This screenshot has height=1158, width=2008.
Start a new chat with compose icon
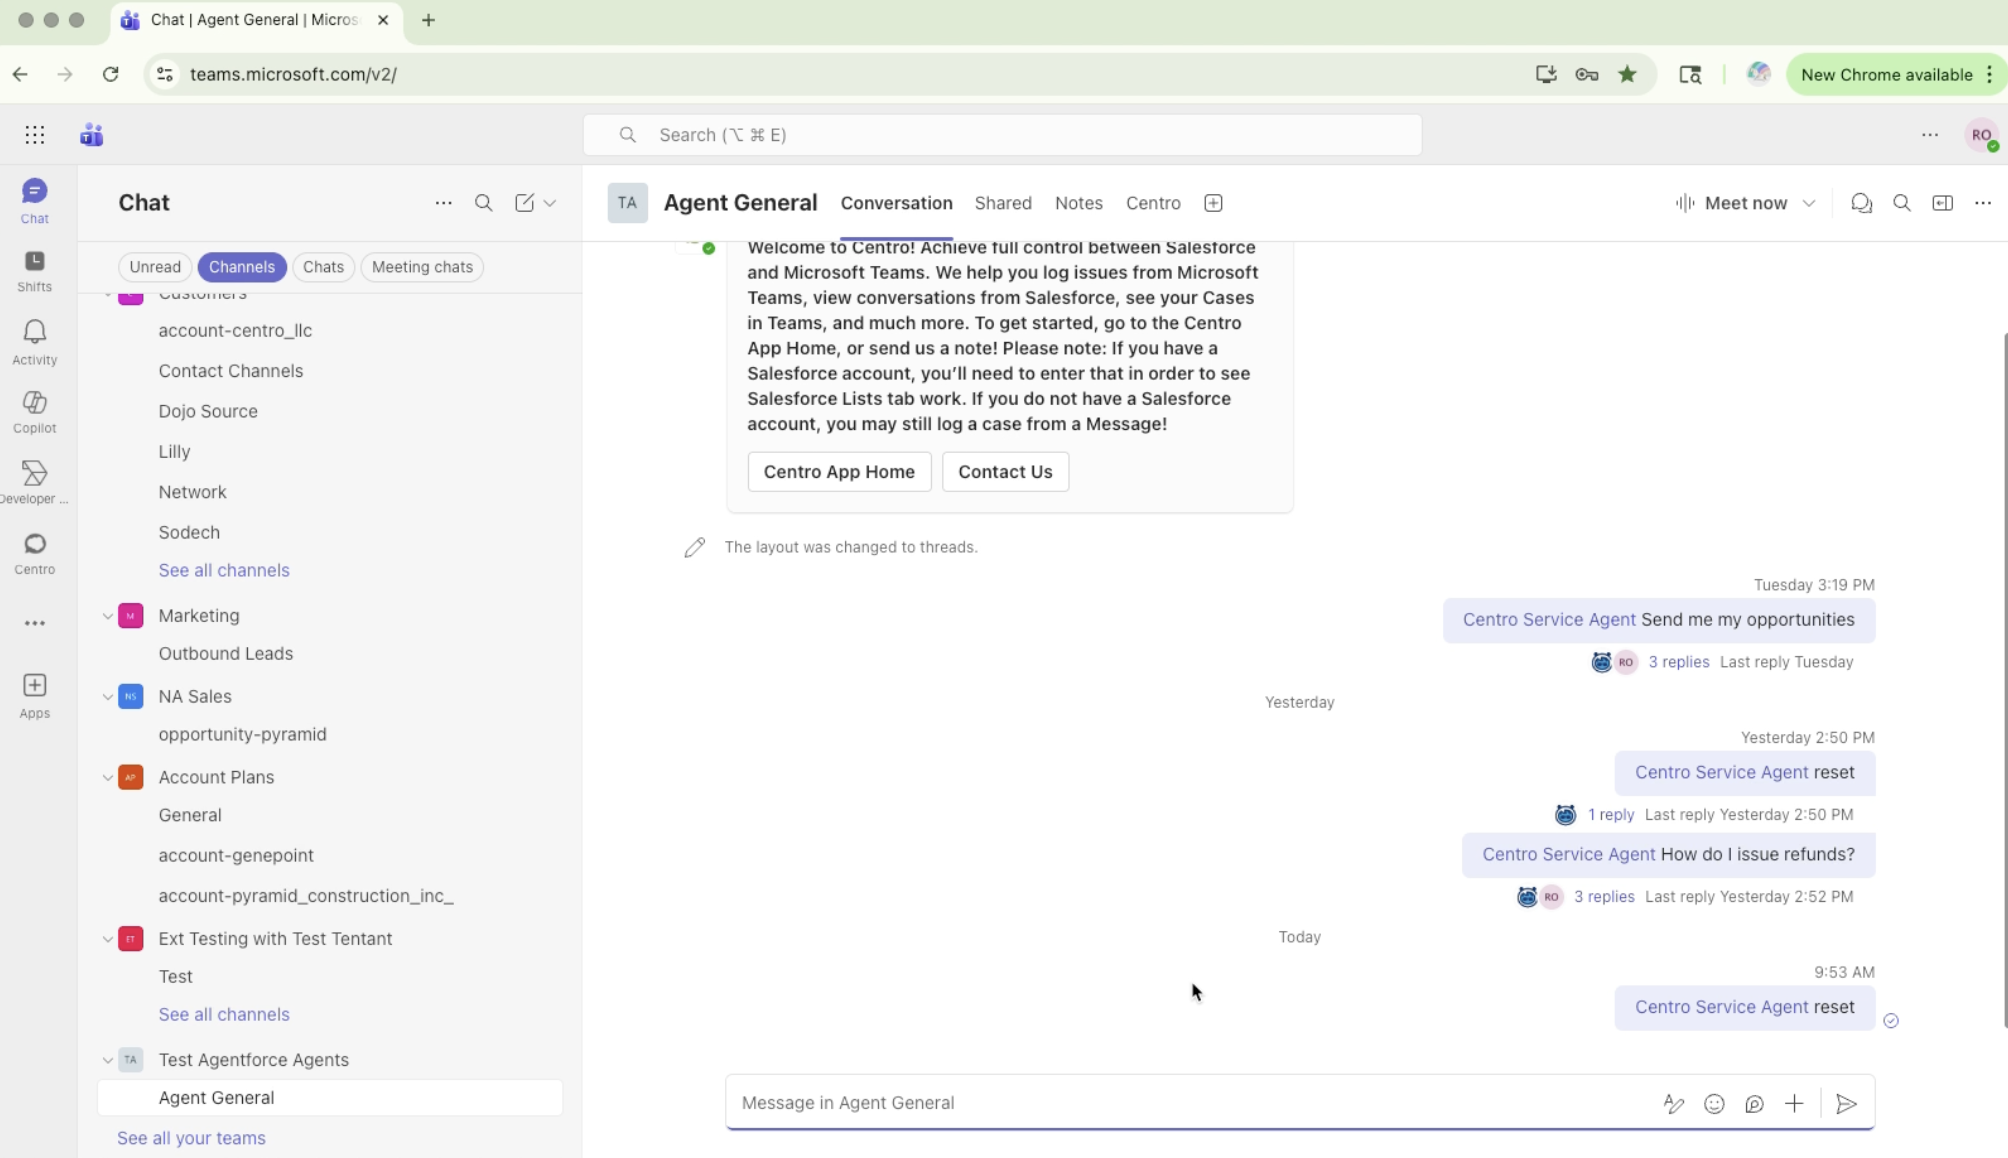[524, 203]
